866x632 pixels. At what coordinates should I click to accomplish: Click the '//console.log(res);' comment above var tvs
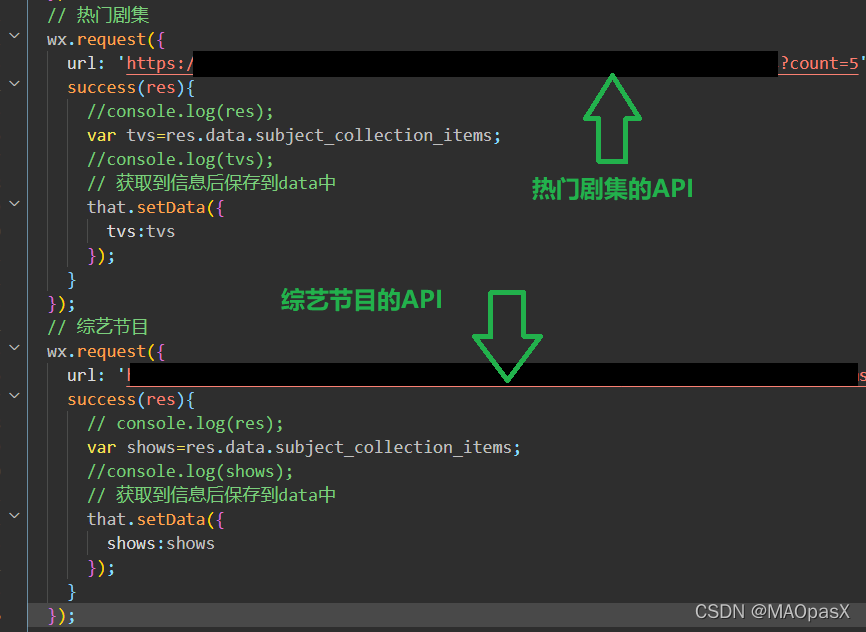tap(180, 112)
